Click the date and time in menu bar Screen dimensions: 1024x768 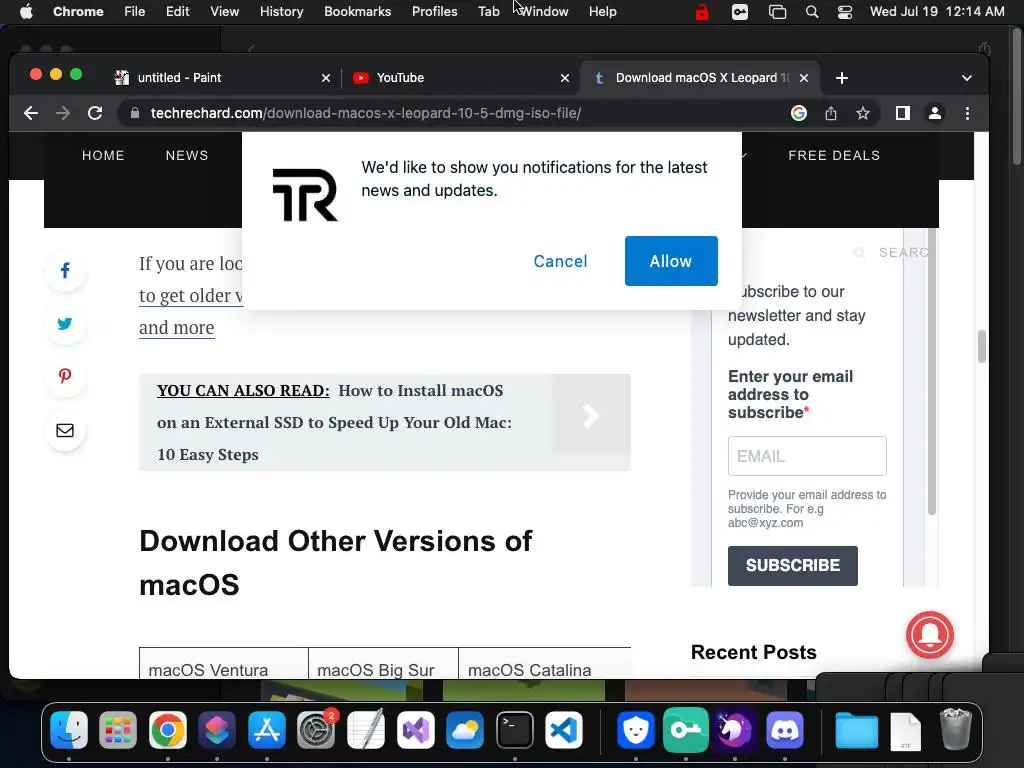click(x=937, y=12)
